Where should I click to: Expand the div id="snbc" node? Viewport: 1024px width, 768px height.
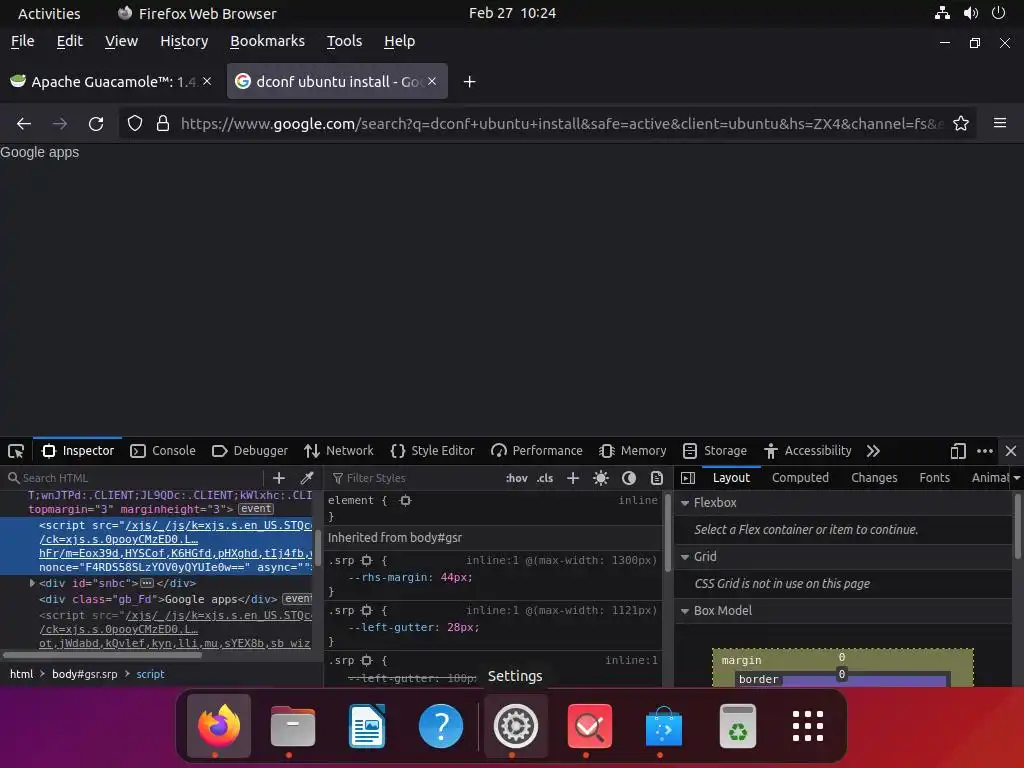click(x=32, y=583)
